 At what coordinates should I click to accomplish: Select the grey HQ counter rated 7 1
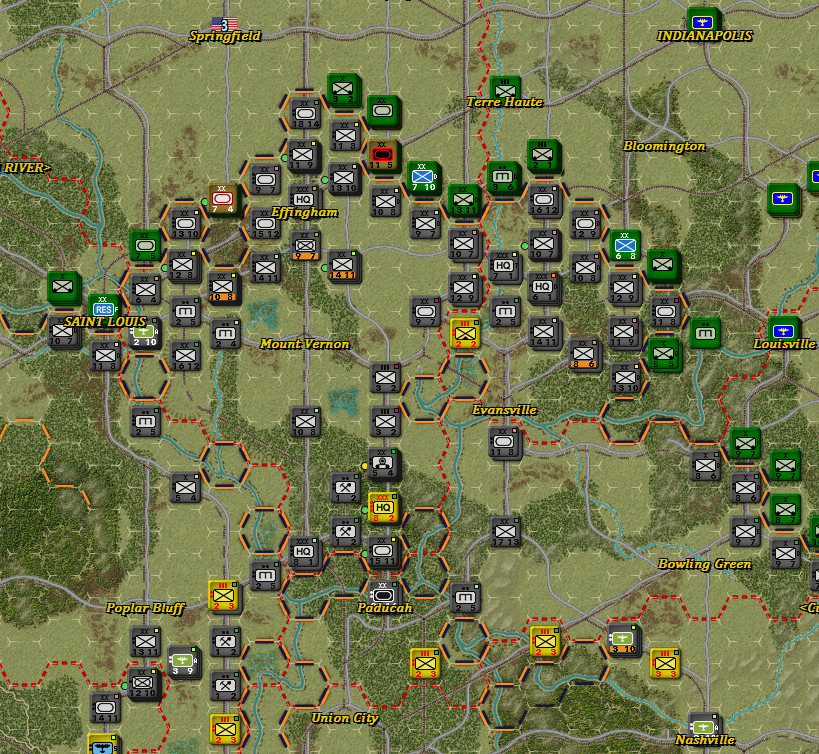[504, 266]
